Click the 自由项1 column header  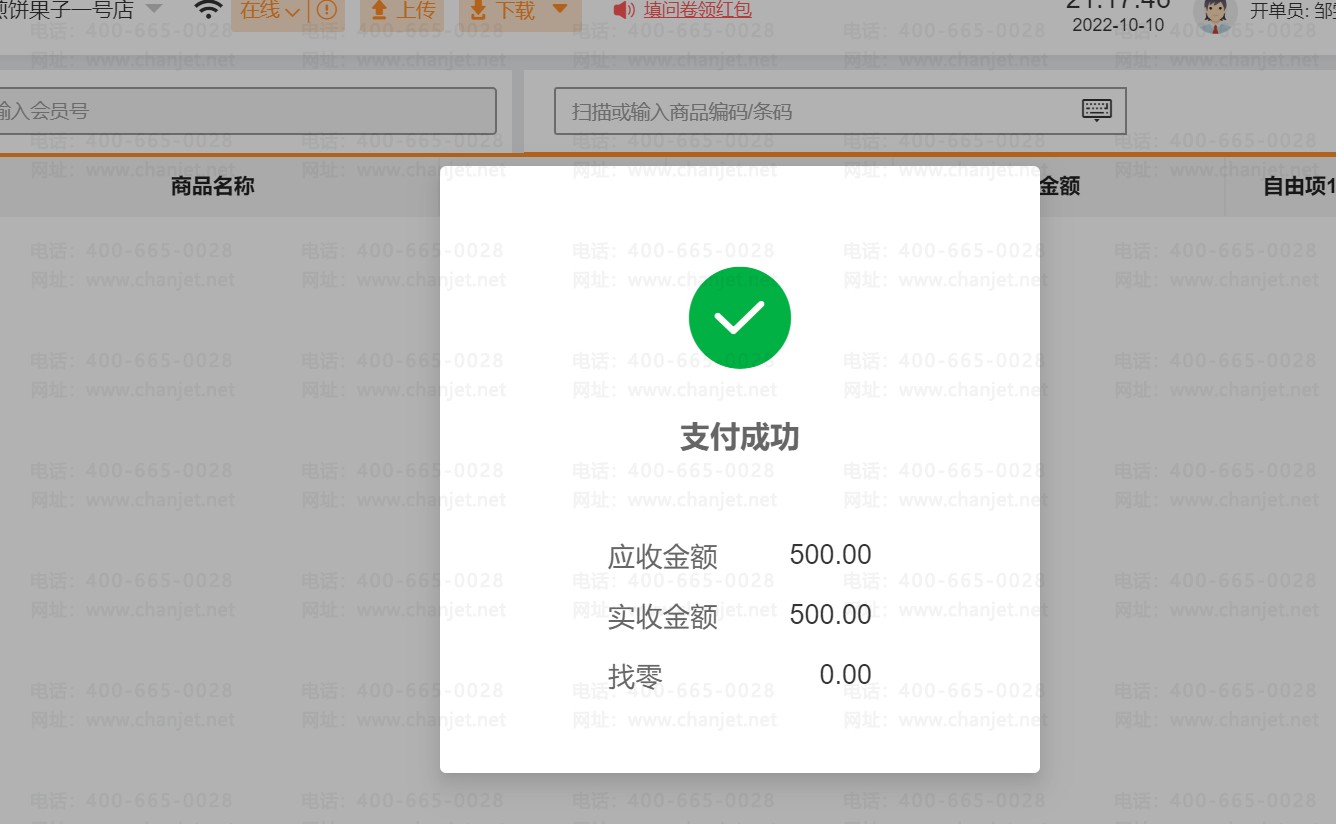pyautogui.click(x=1299, y=186)
